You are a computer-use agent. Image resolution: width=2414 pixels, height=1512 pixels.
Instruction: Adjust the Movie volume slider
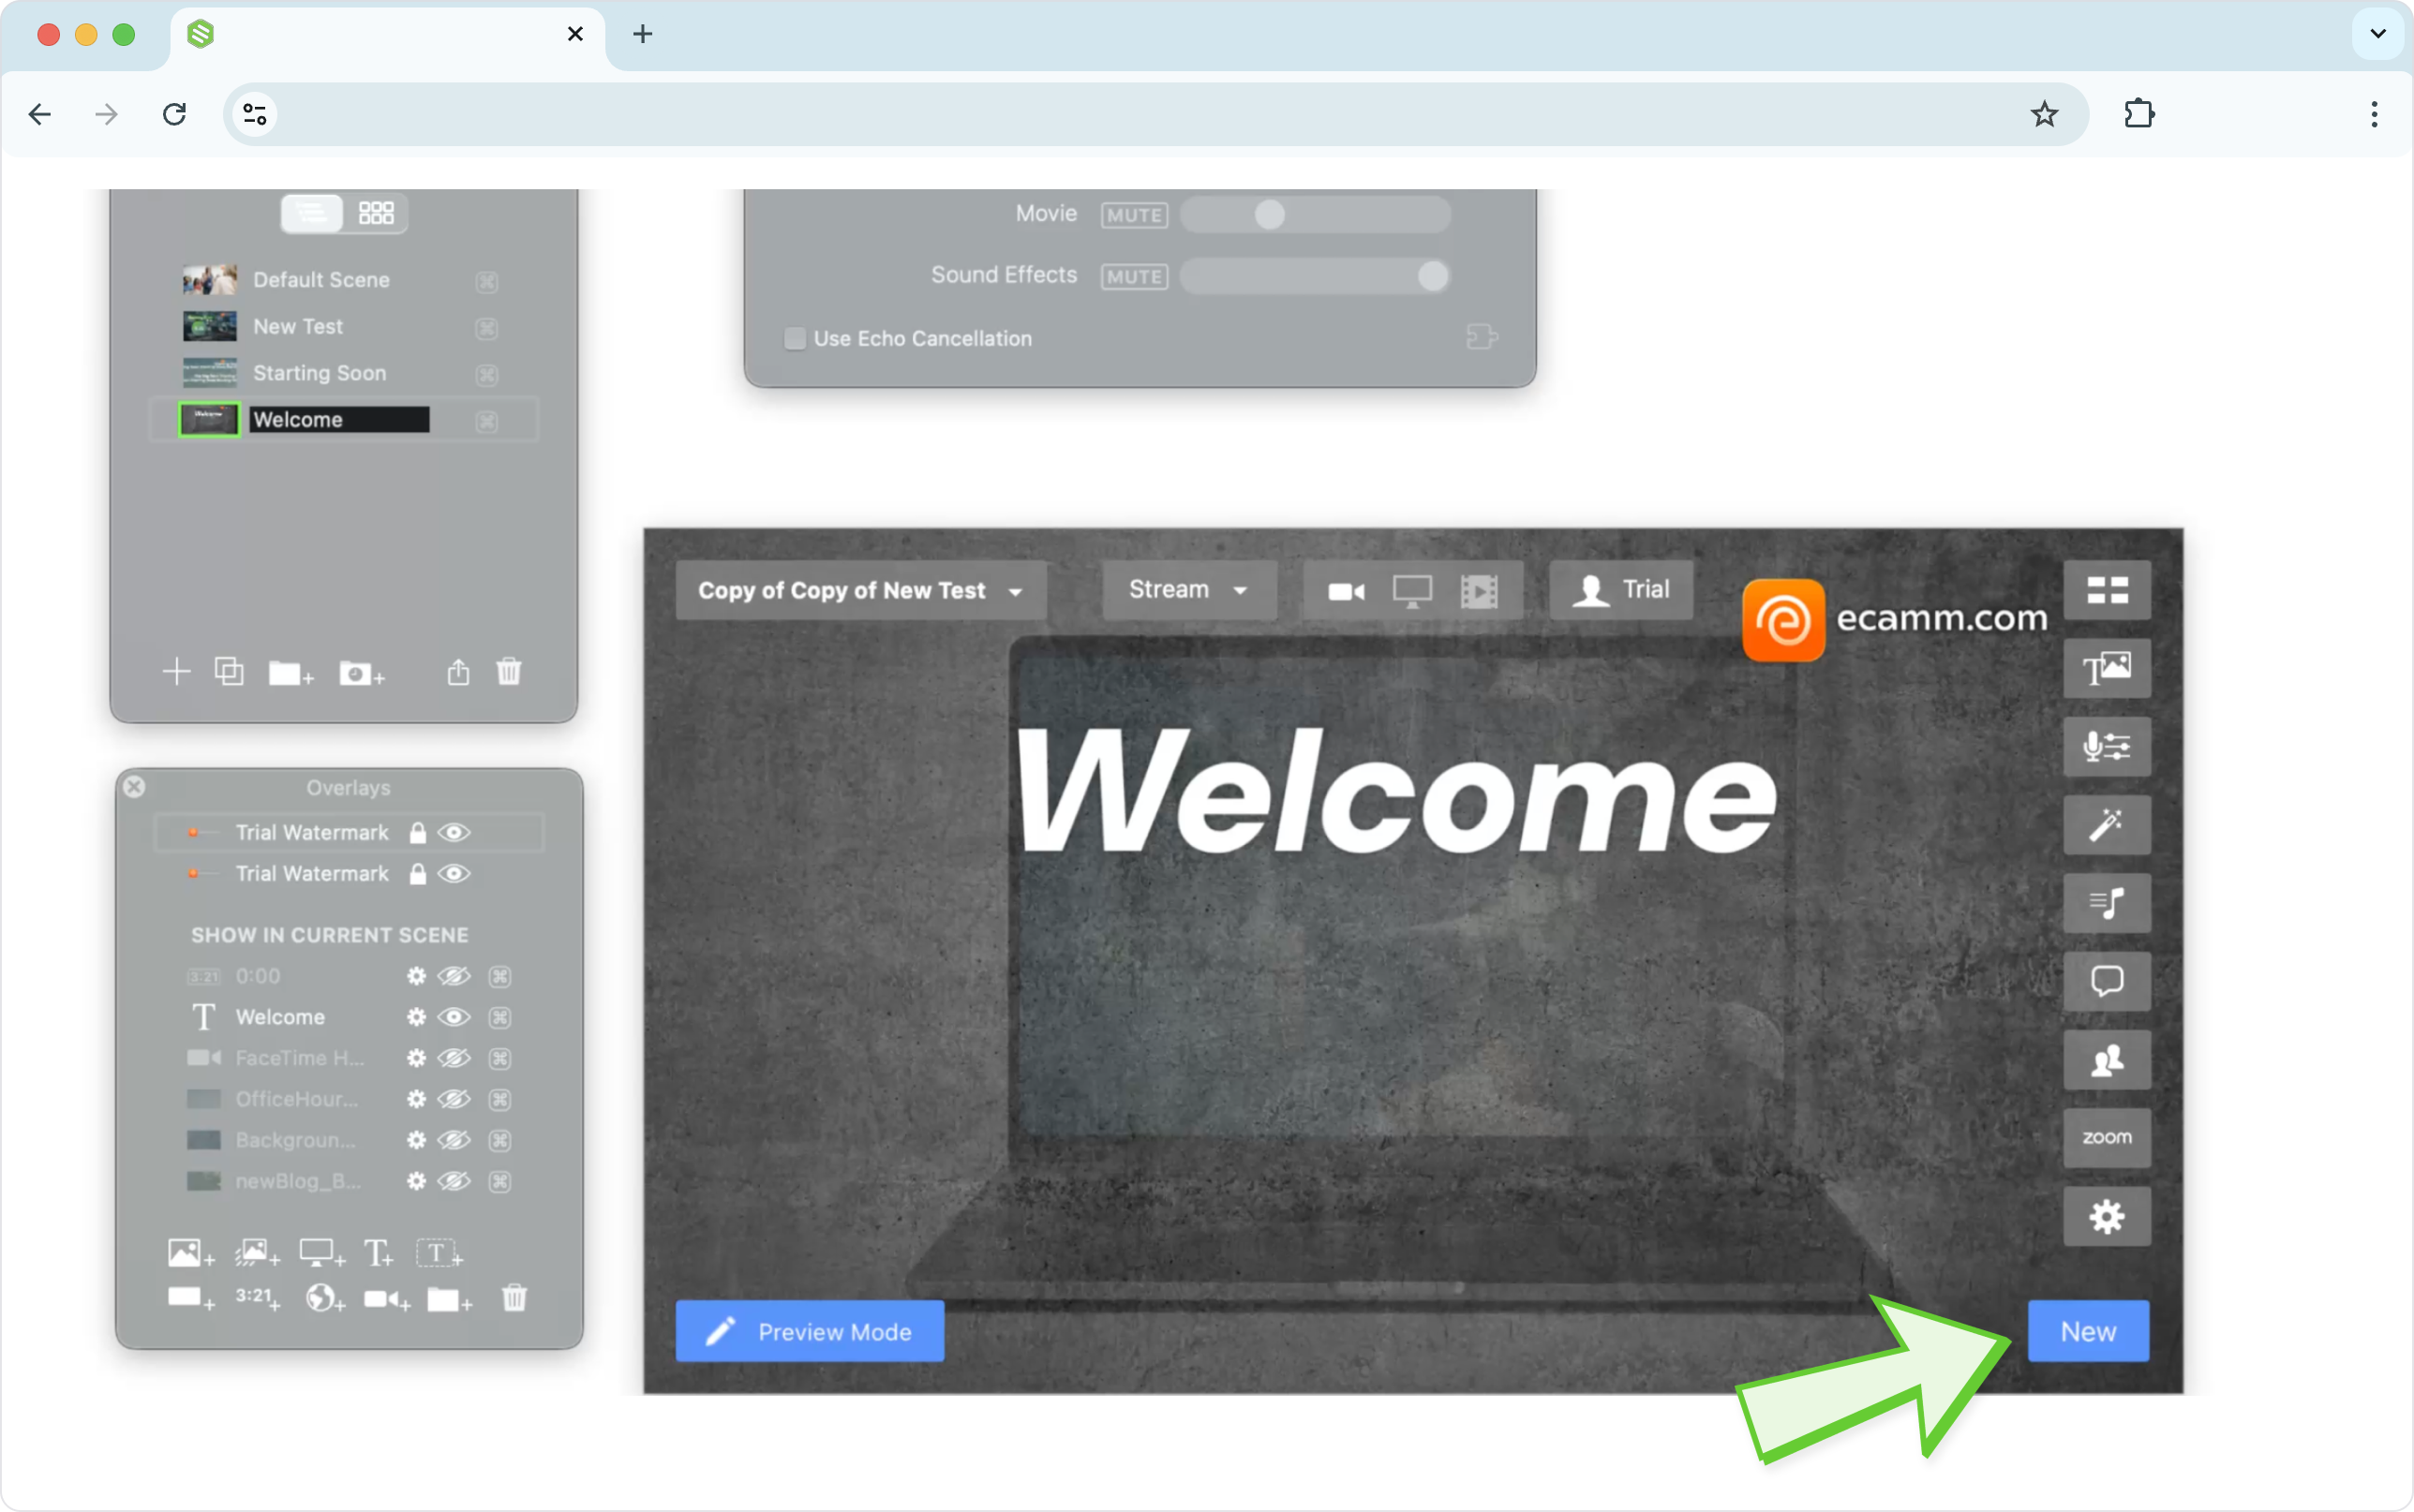[1315, 215]
